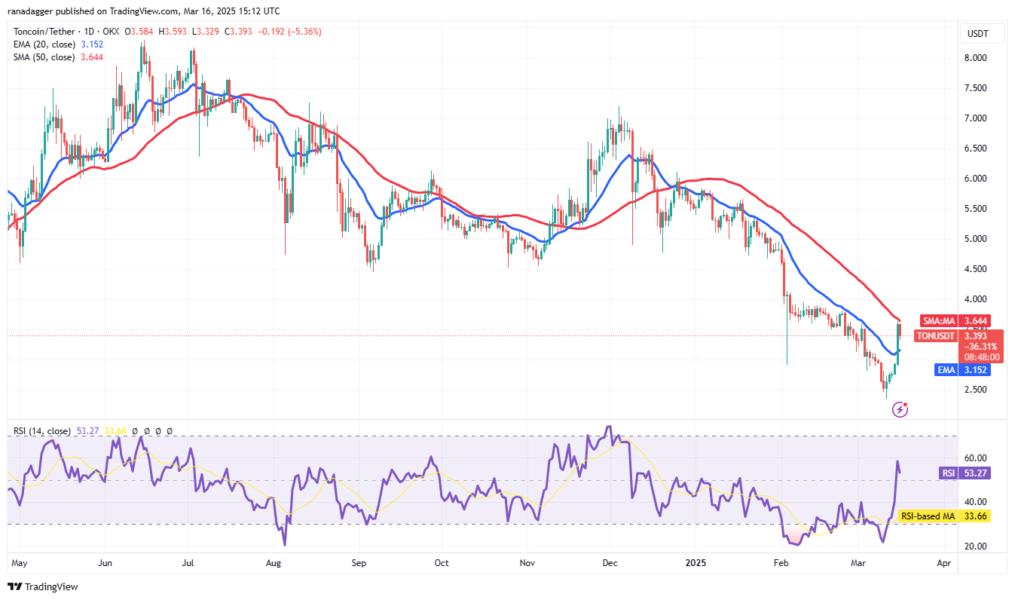Screen dimensions: 1015x600
Task: Click the 60.00 level on the RSI scale
Action: tap(975, 458)
